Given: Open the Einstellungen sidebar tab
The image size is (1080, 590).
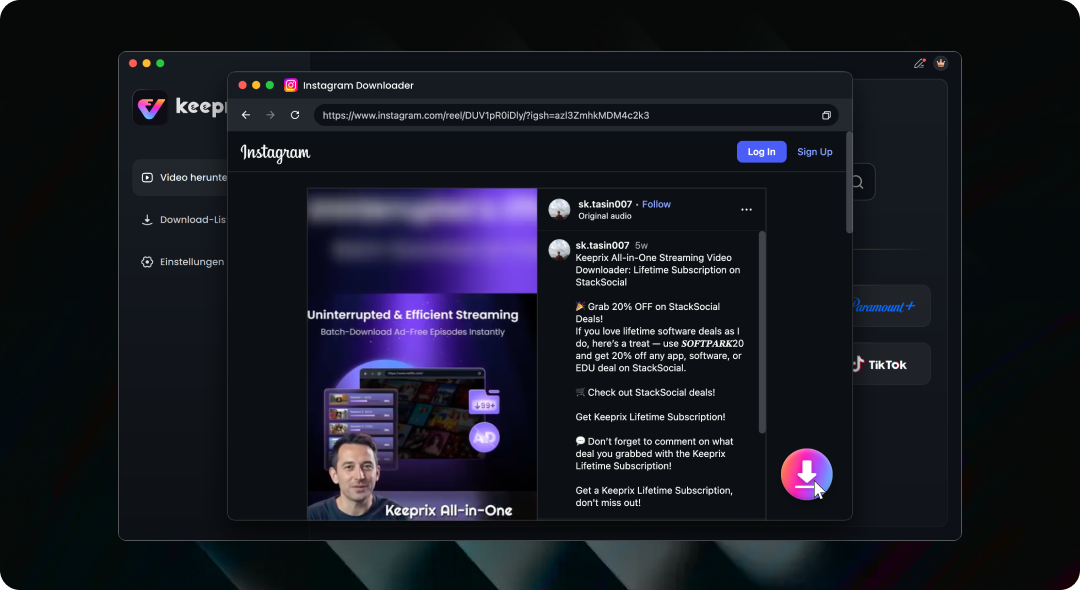Looking at the screenshot, I should 180,262.
